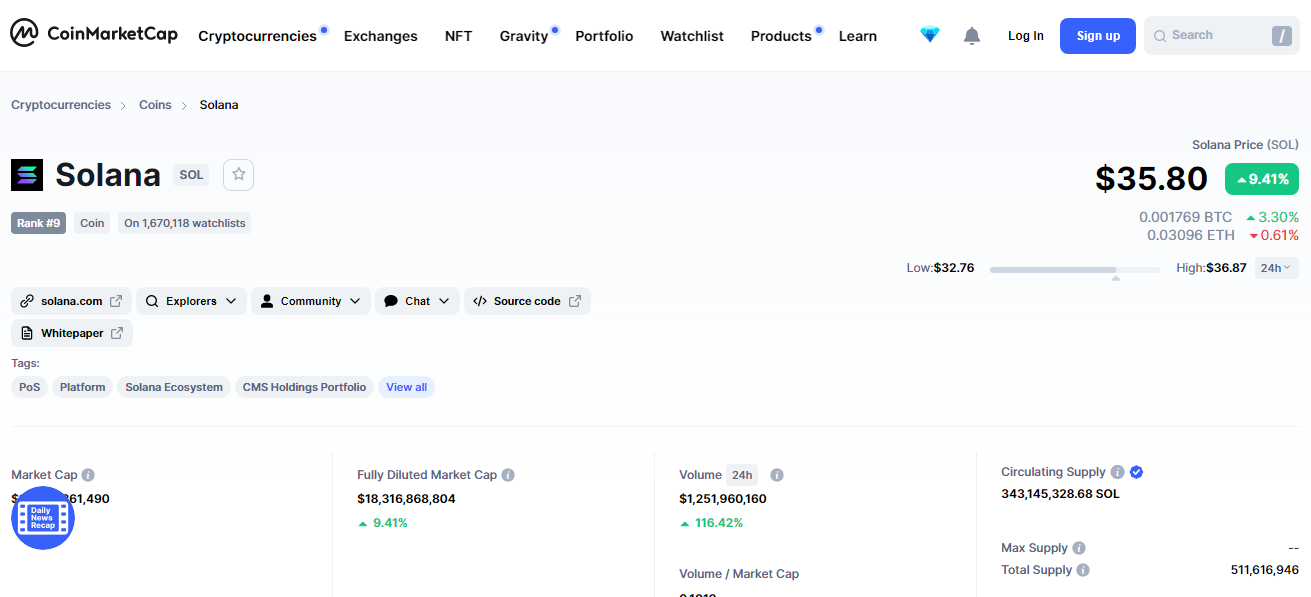The height and width of the screenshot is (597, 1311).
Task: Open the NFT menu
Action: point(459,36)
